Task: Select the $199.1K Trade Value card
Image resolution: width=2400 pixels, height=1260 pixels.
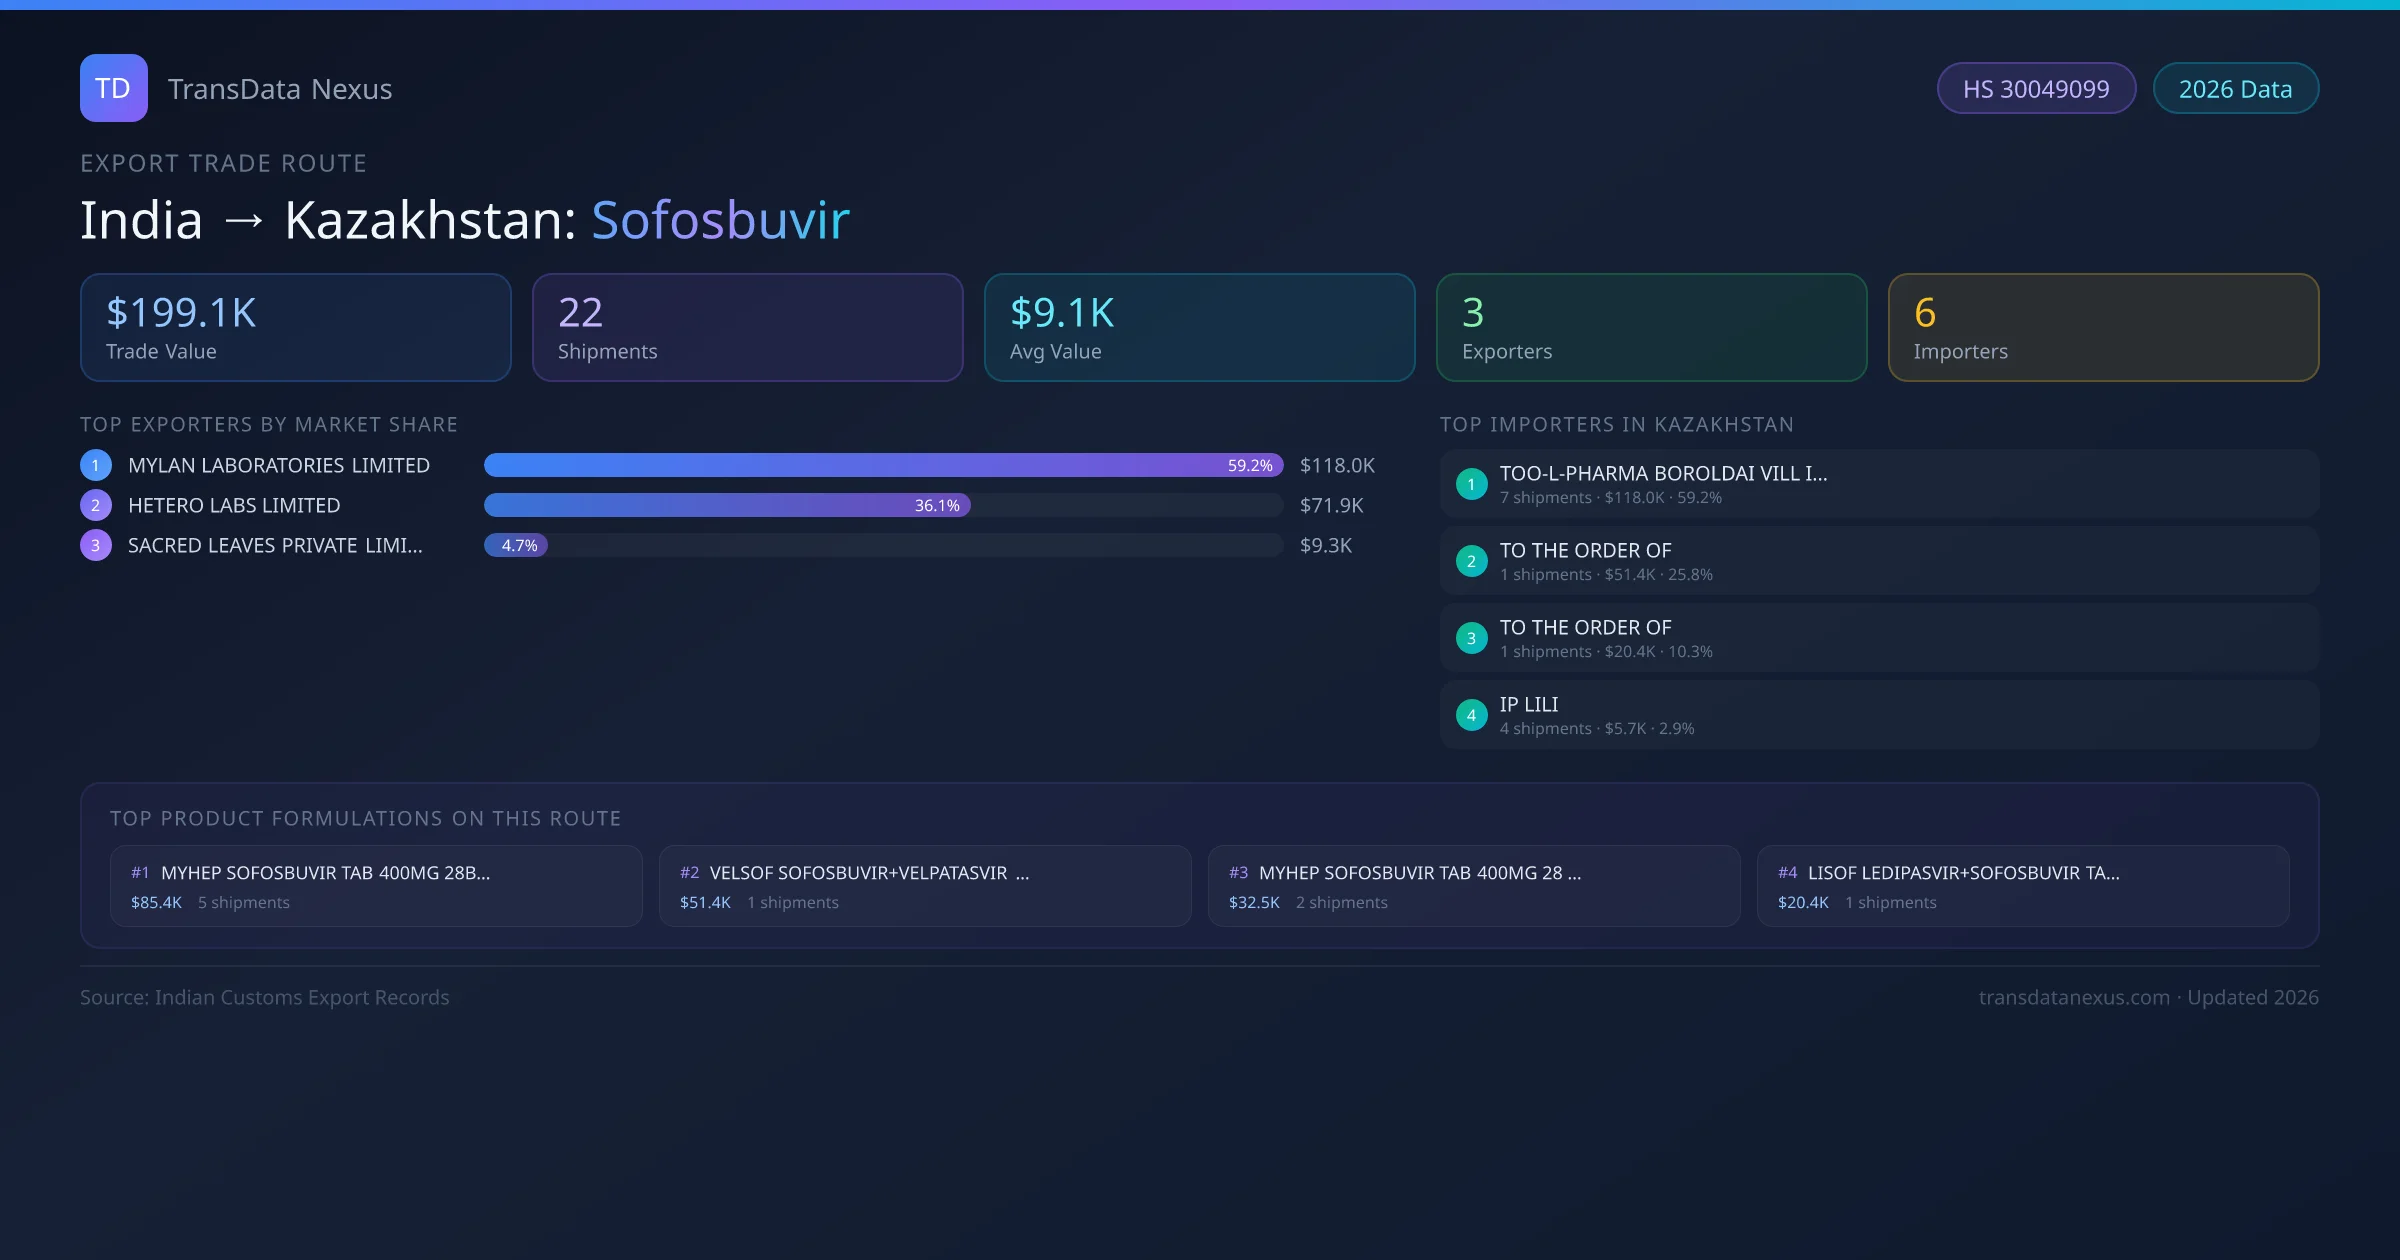Action: coord(295,327)
